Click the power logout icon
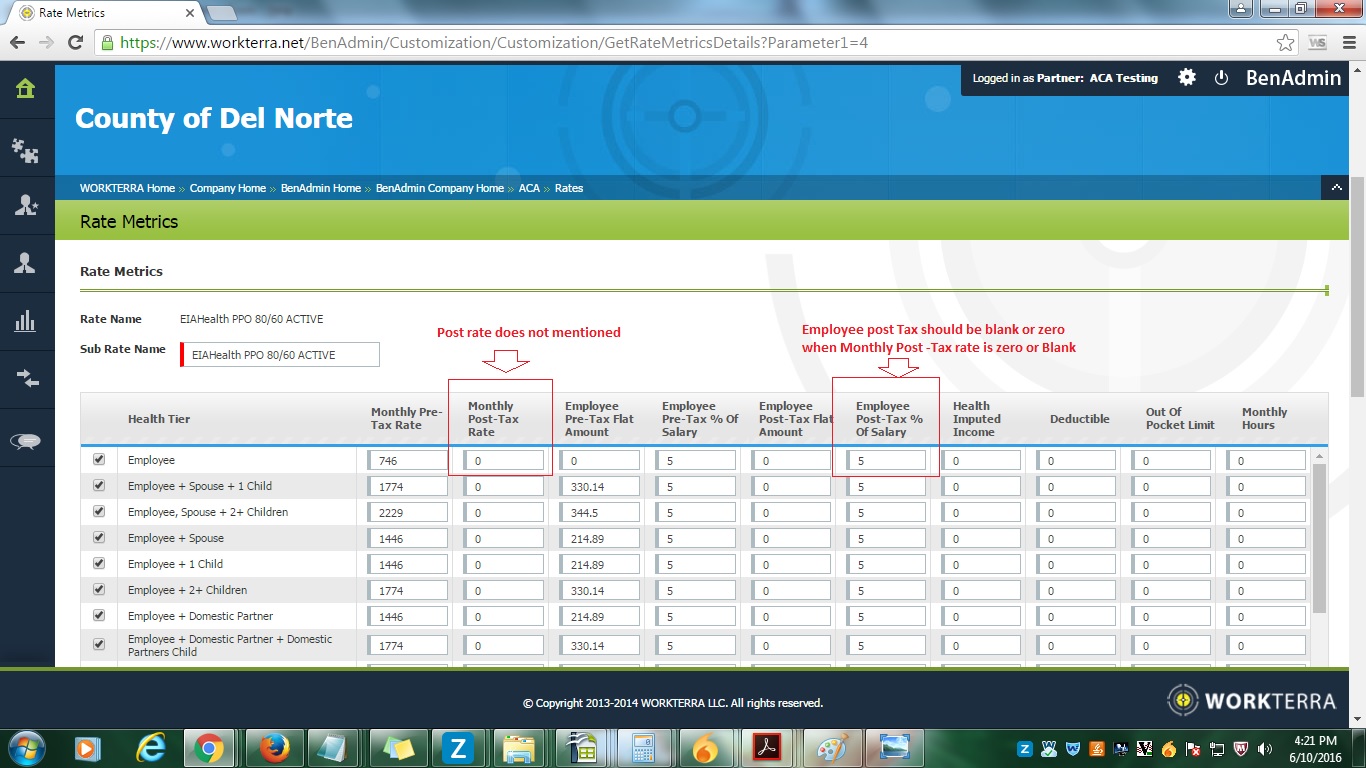 1221,78
